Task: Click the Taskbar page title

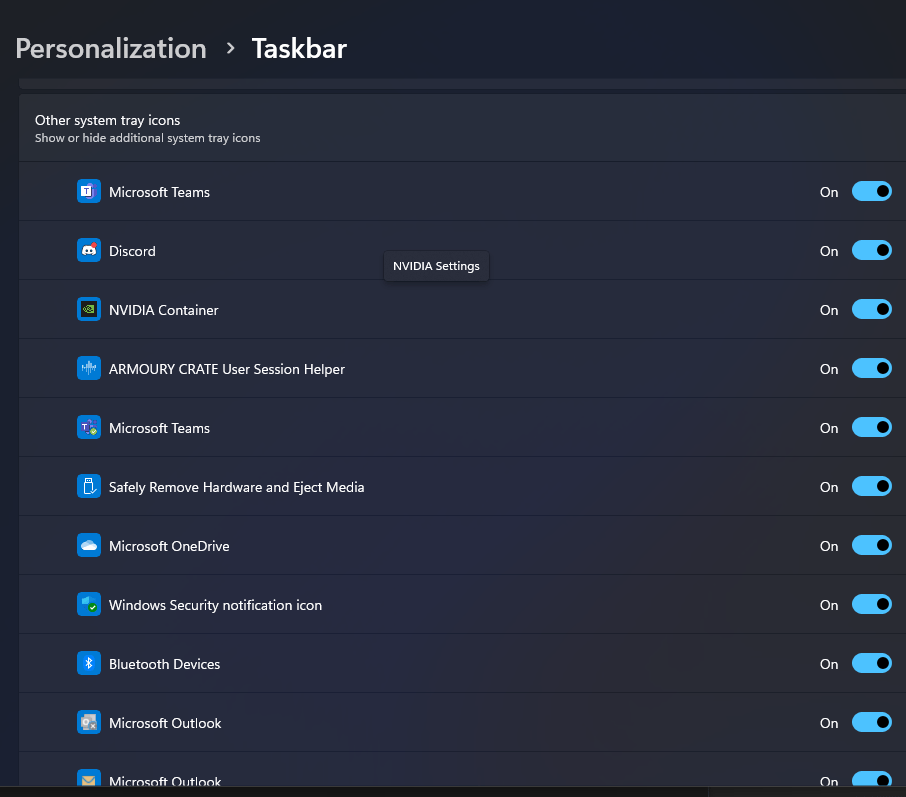Action: coord(299,49)
